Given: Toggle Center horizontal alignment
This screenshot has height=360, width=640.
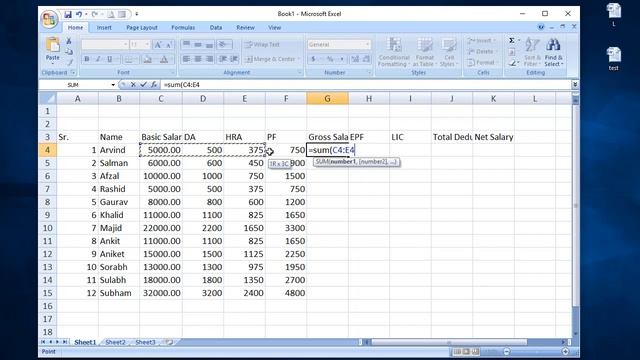Looking at the screenshot, I should [x=198, y=59].
